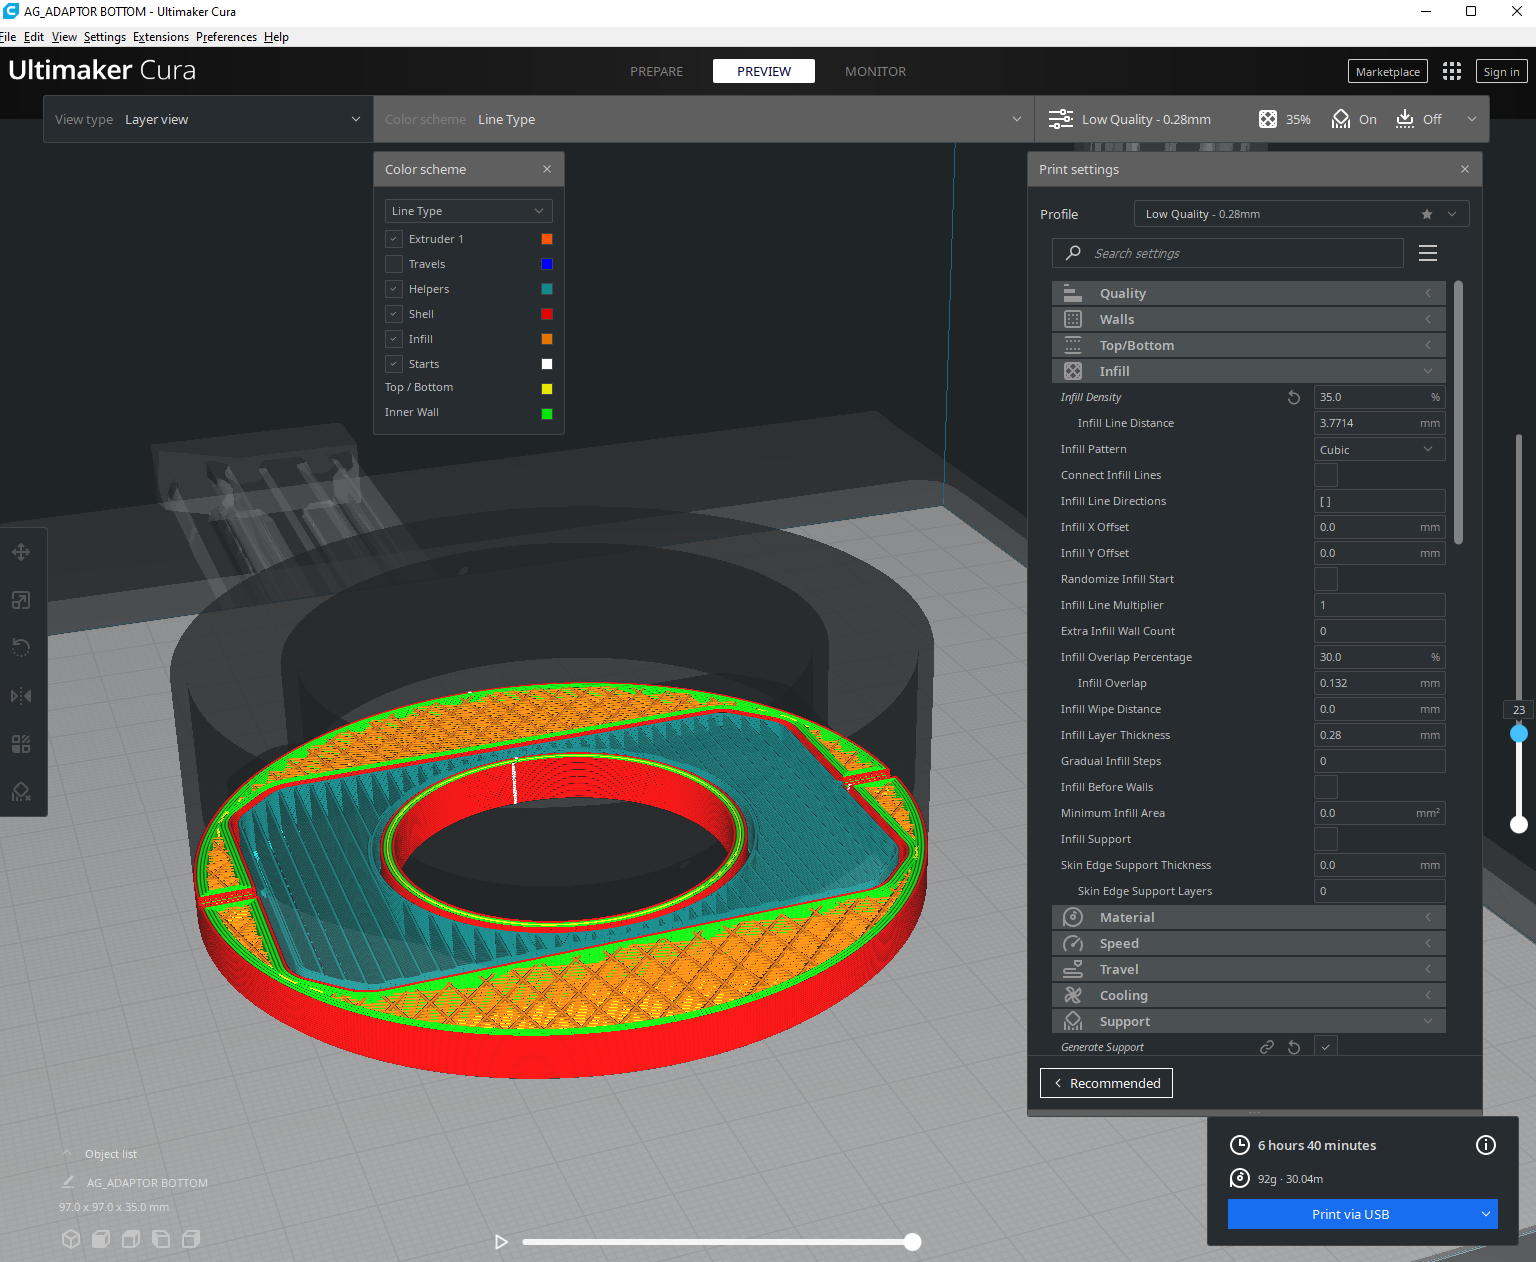Reset Infill Density to default value
The height and width of the screenshot is (1262, 1536).
click(x=1294, y=397)
